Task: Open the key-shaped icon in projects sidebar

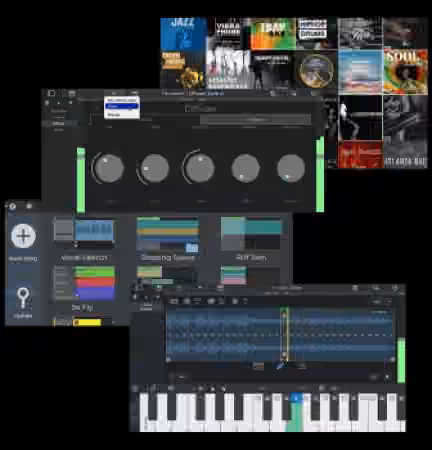Action: (23, 298)
